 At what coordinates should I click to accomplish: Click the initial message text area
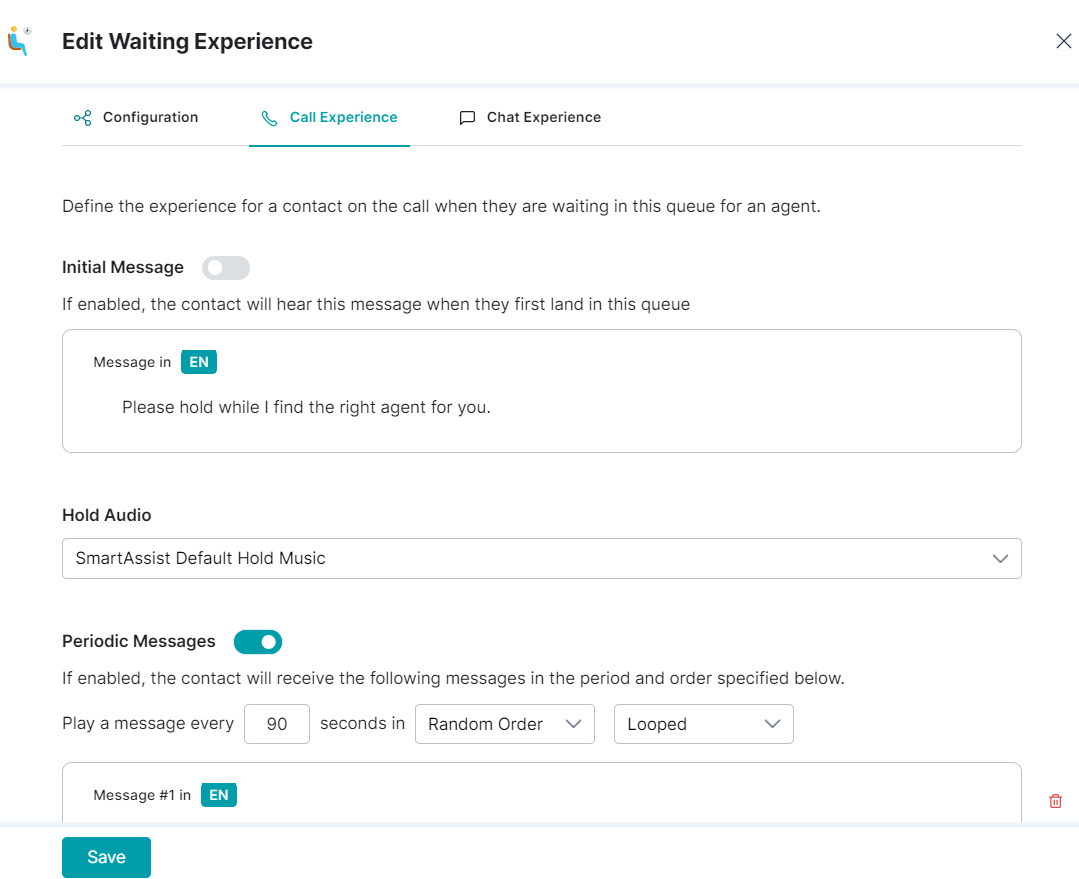pos(542,391)
